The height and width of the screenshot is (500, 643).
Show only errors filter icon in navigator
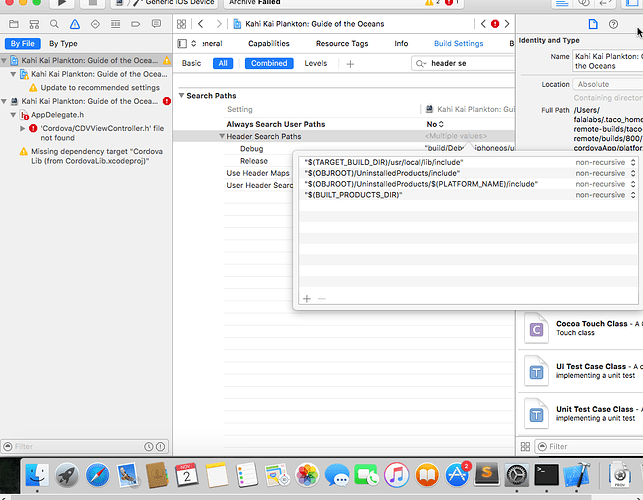[x=161, y=446]
